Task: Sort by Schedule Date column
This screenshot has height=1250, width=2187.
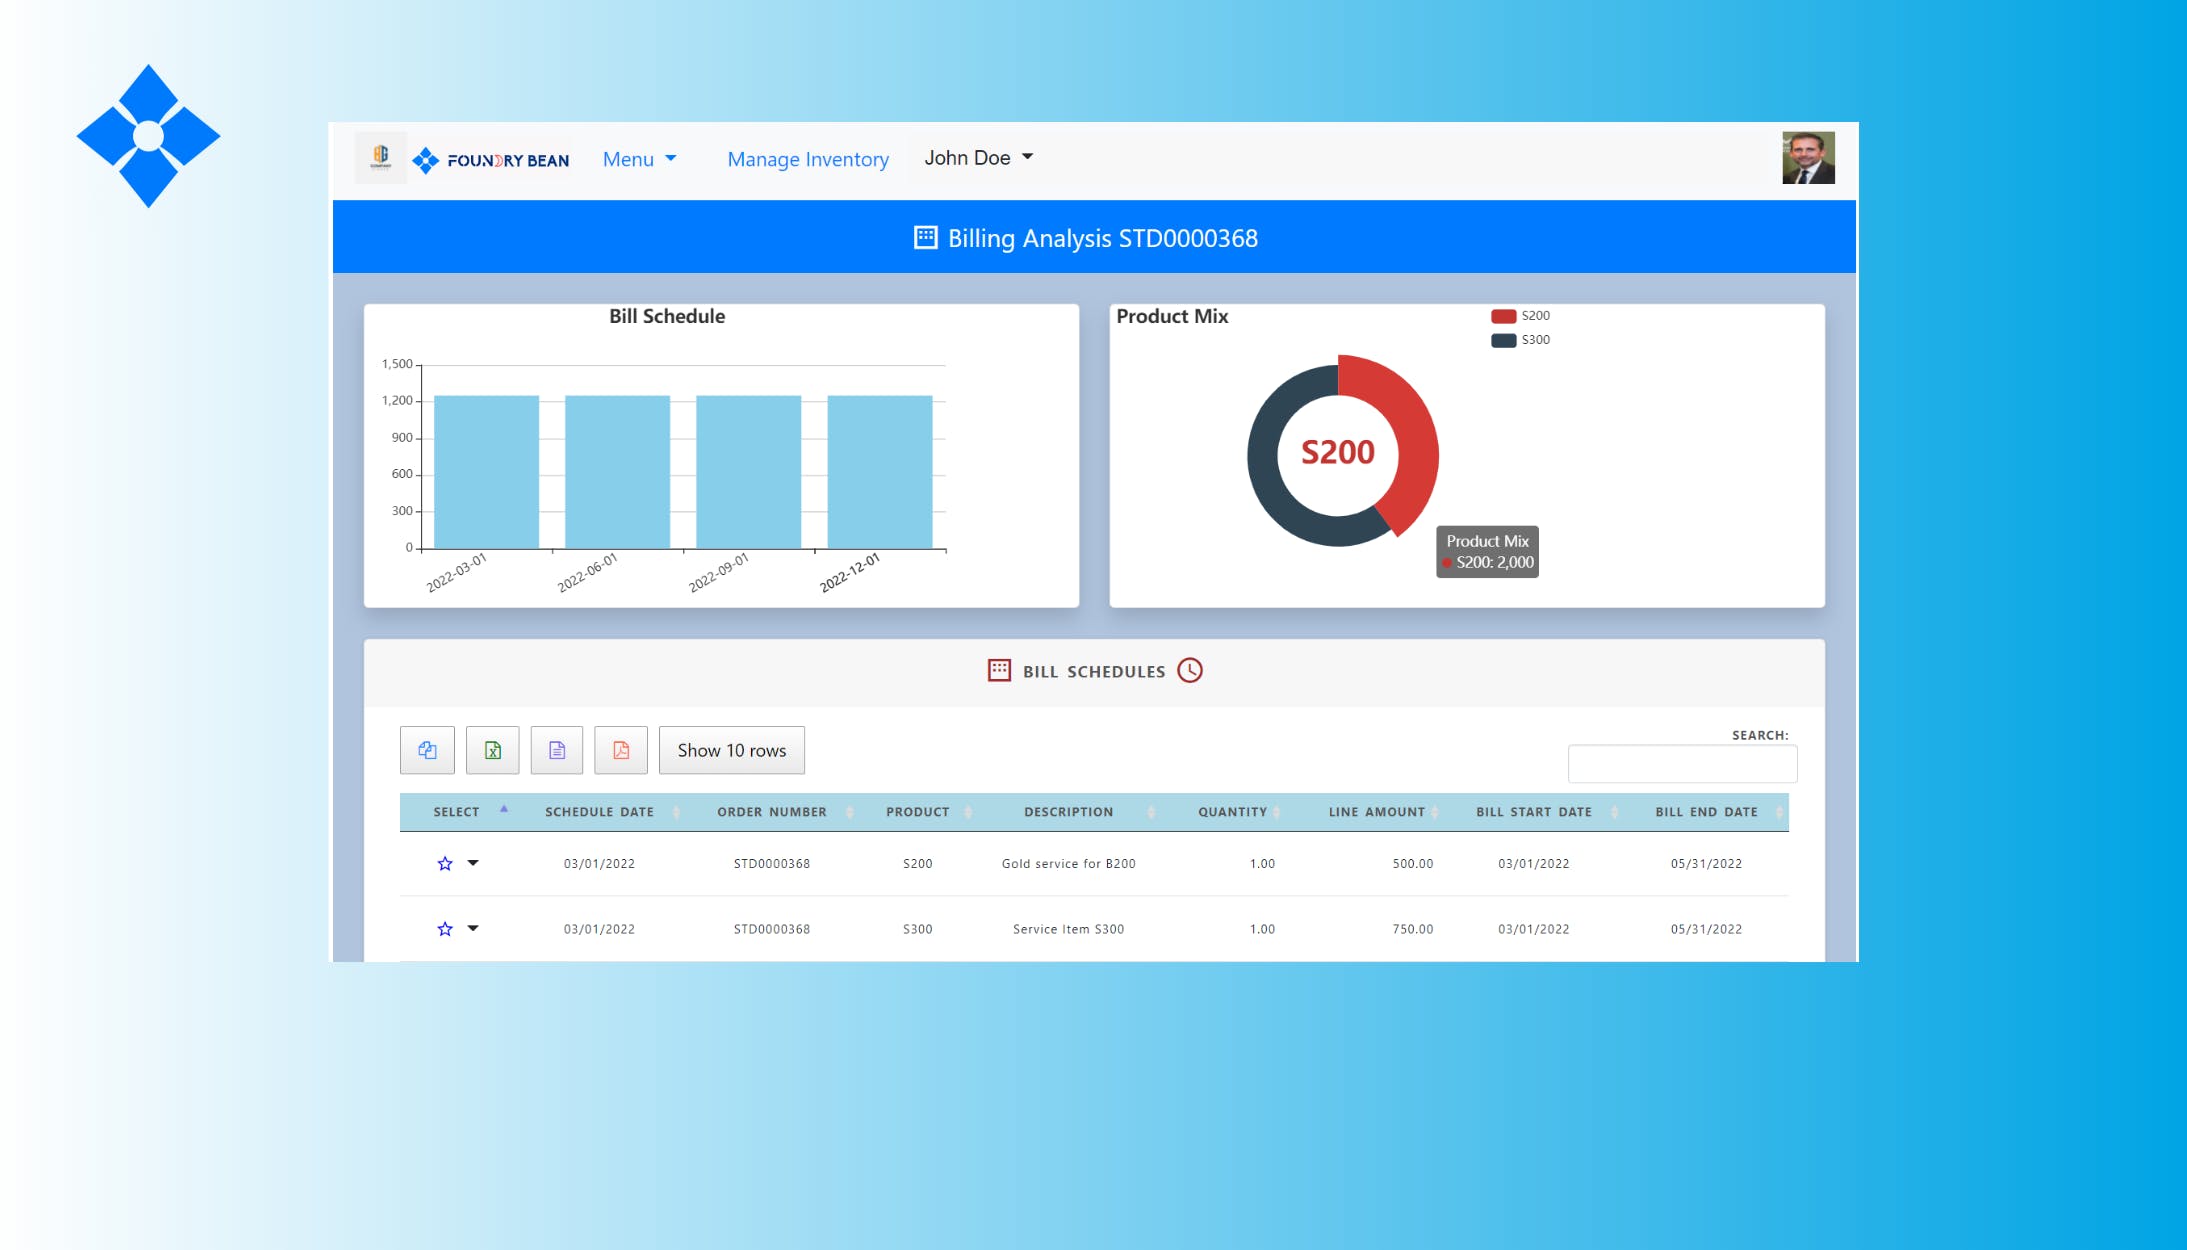Action: pyautogui.click(x=599, y=812)
